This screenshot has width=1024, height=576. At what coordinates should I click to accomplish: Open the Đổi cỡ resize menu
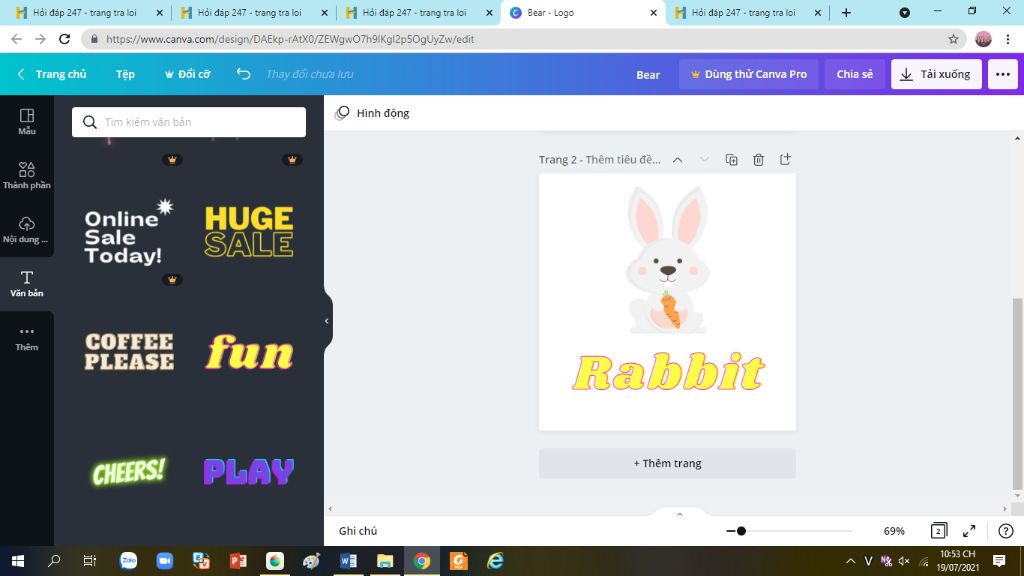click(x=187, y=74)
